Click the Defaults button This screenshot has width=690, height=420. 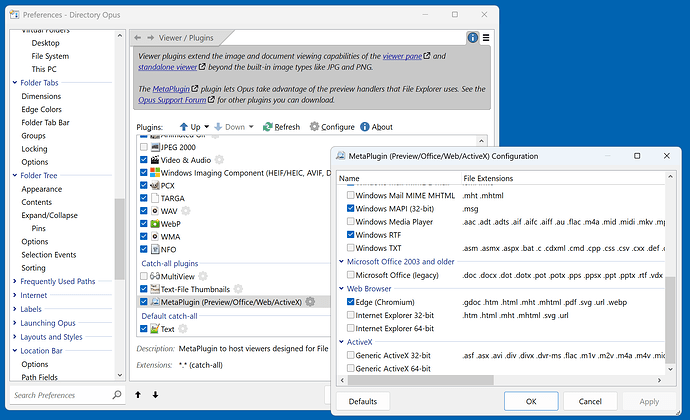point(362,401)
